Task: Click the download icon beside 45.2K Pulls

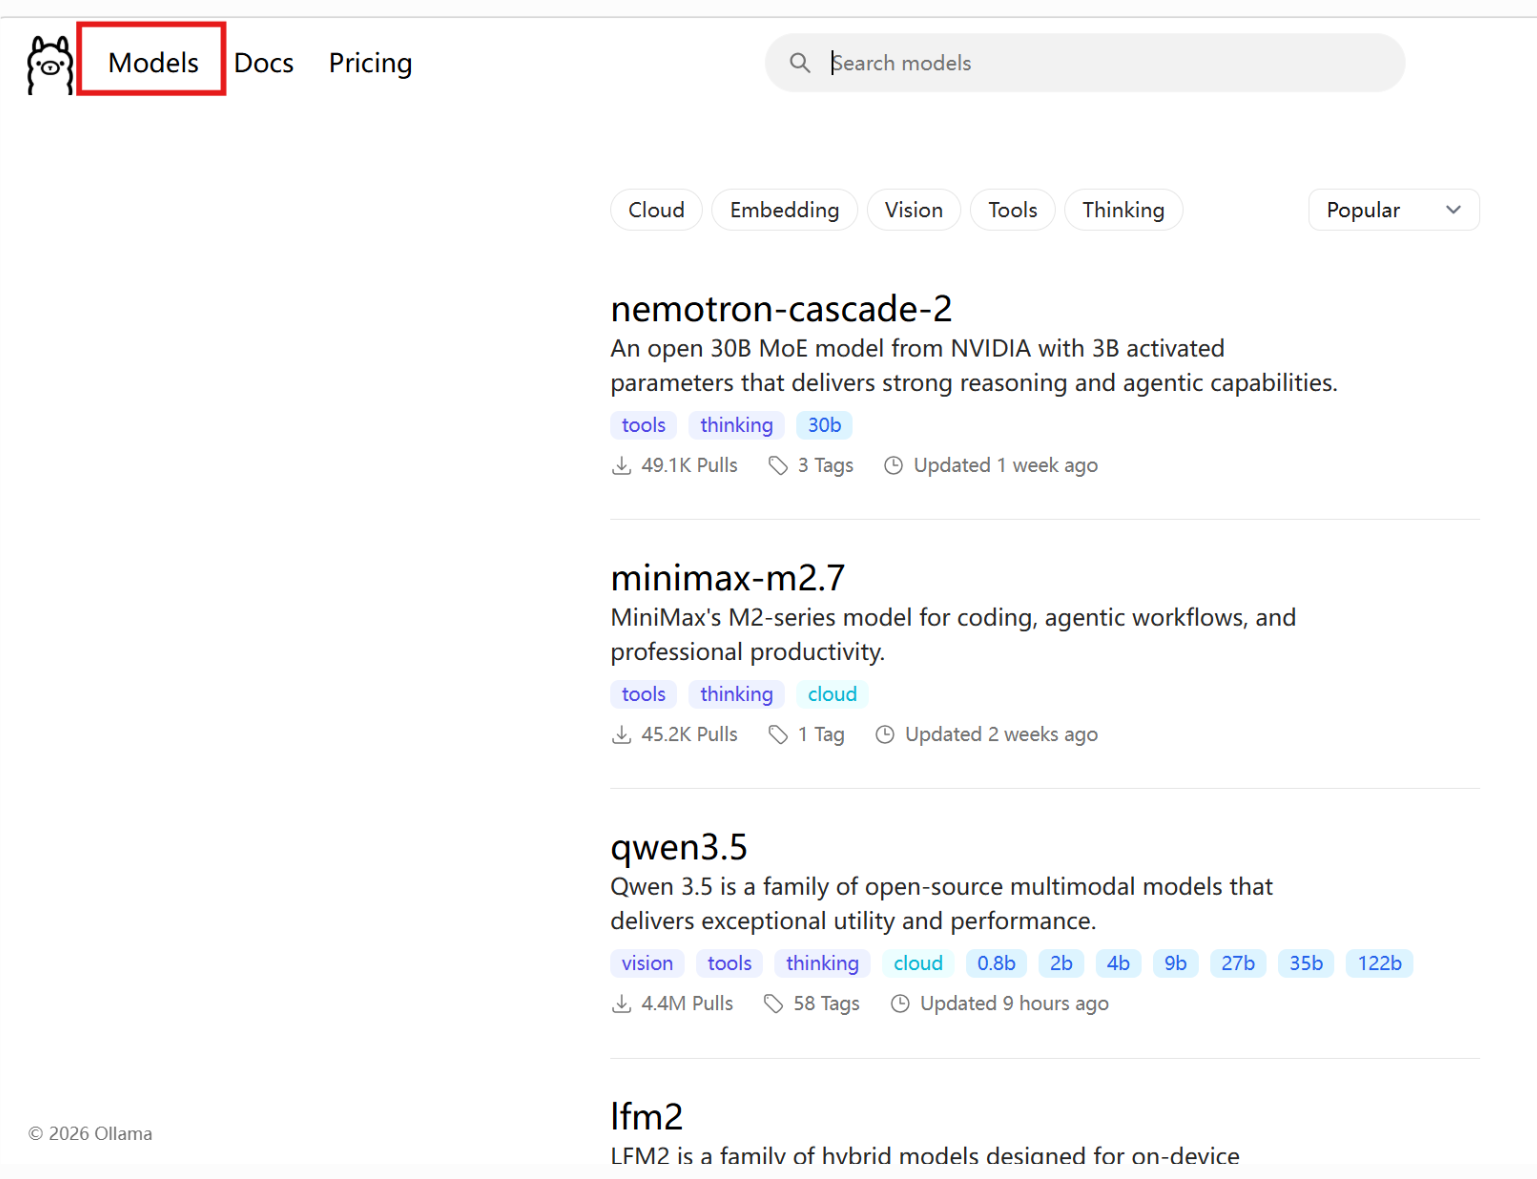Action: point(621,735)
